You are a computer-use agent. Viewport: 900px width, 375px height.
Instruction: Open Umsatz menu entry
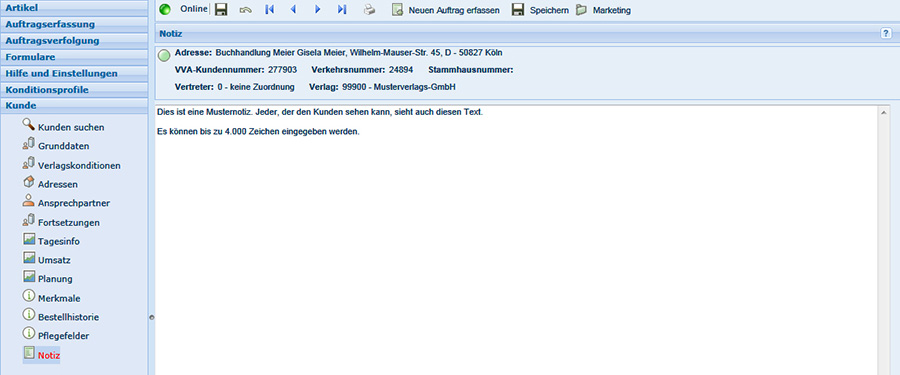click(55, 260)
